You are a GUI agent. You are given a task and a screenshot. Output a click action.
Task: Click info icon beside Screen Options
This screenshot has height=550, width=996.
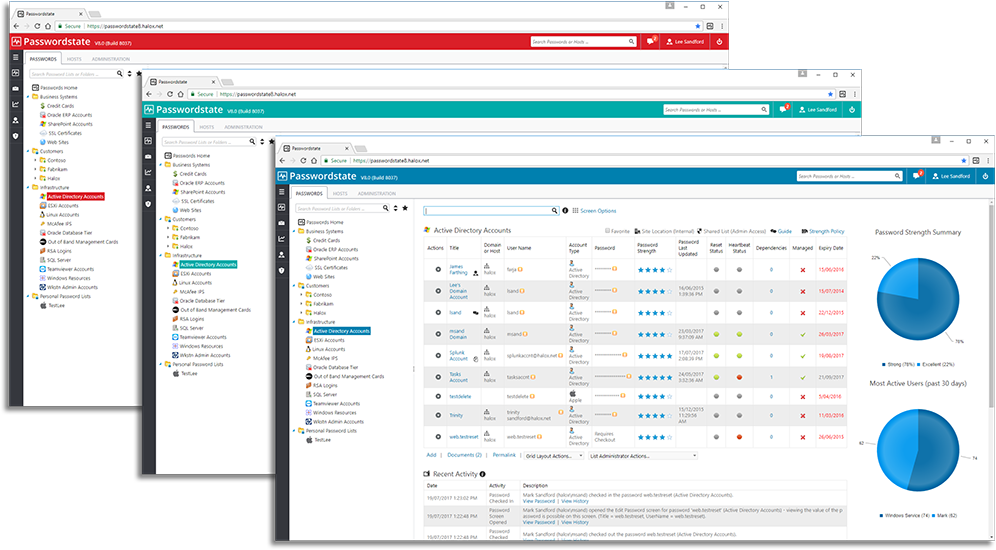click(565, 210)
